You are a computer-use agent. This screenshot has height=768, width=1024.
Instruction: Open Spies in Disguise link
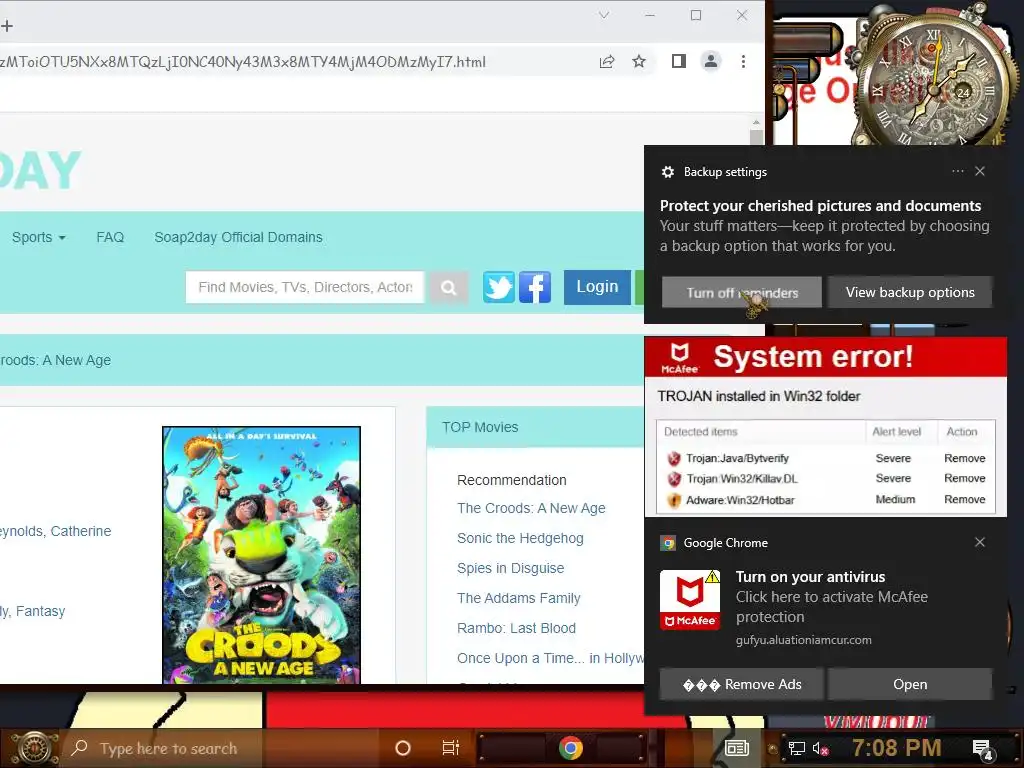(x=511, y=568)
